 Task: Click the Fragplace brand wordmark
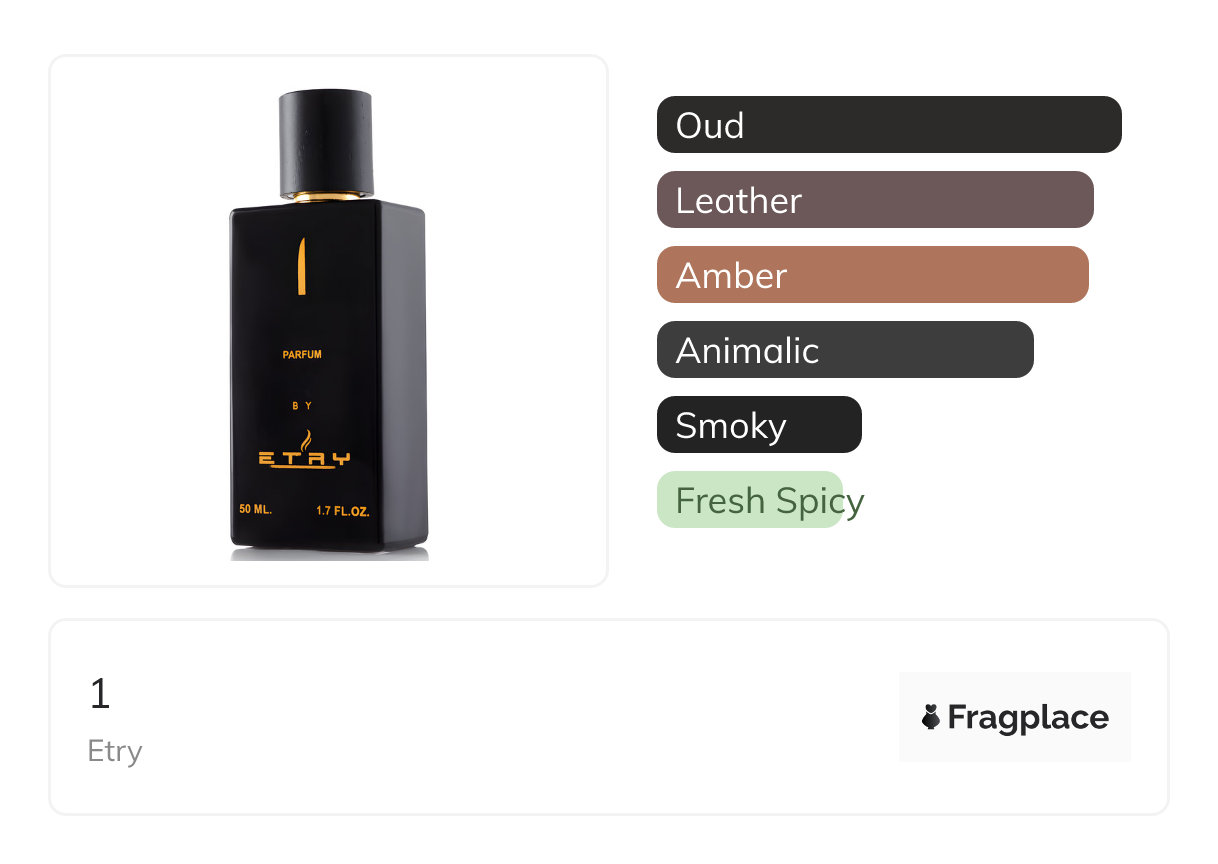click(x=1028, y=718)
